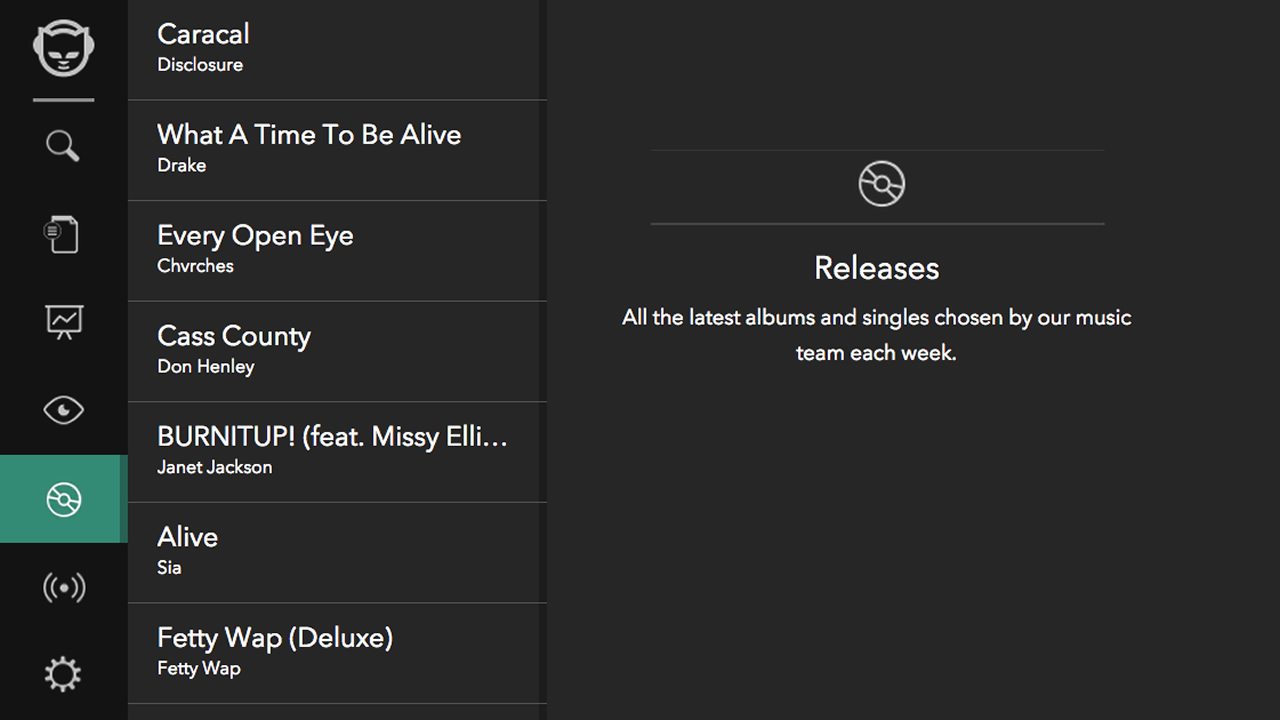Screen dimensions: 1280x720
Task: Choose Cass County by Don Henley
Action: tap(337, 352)
